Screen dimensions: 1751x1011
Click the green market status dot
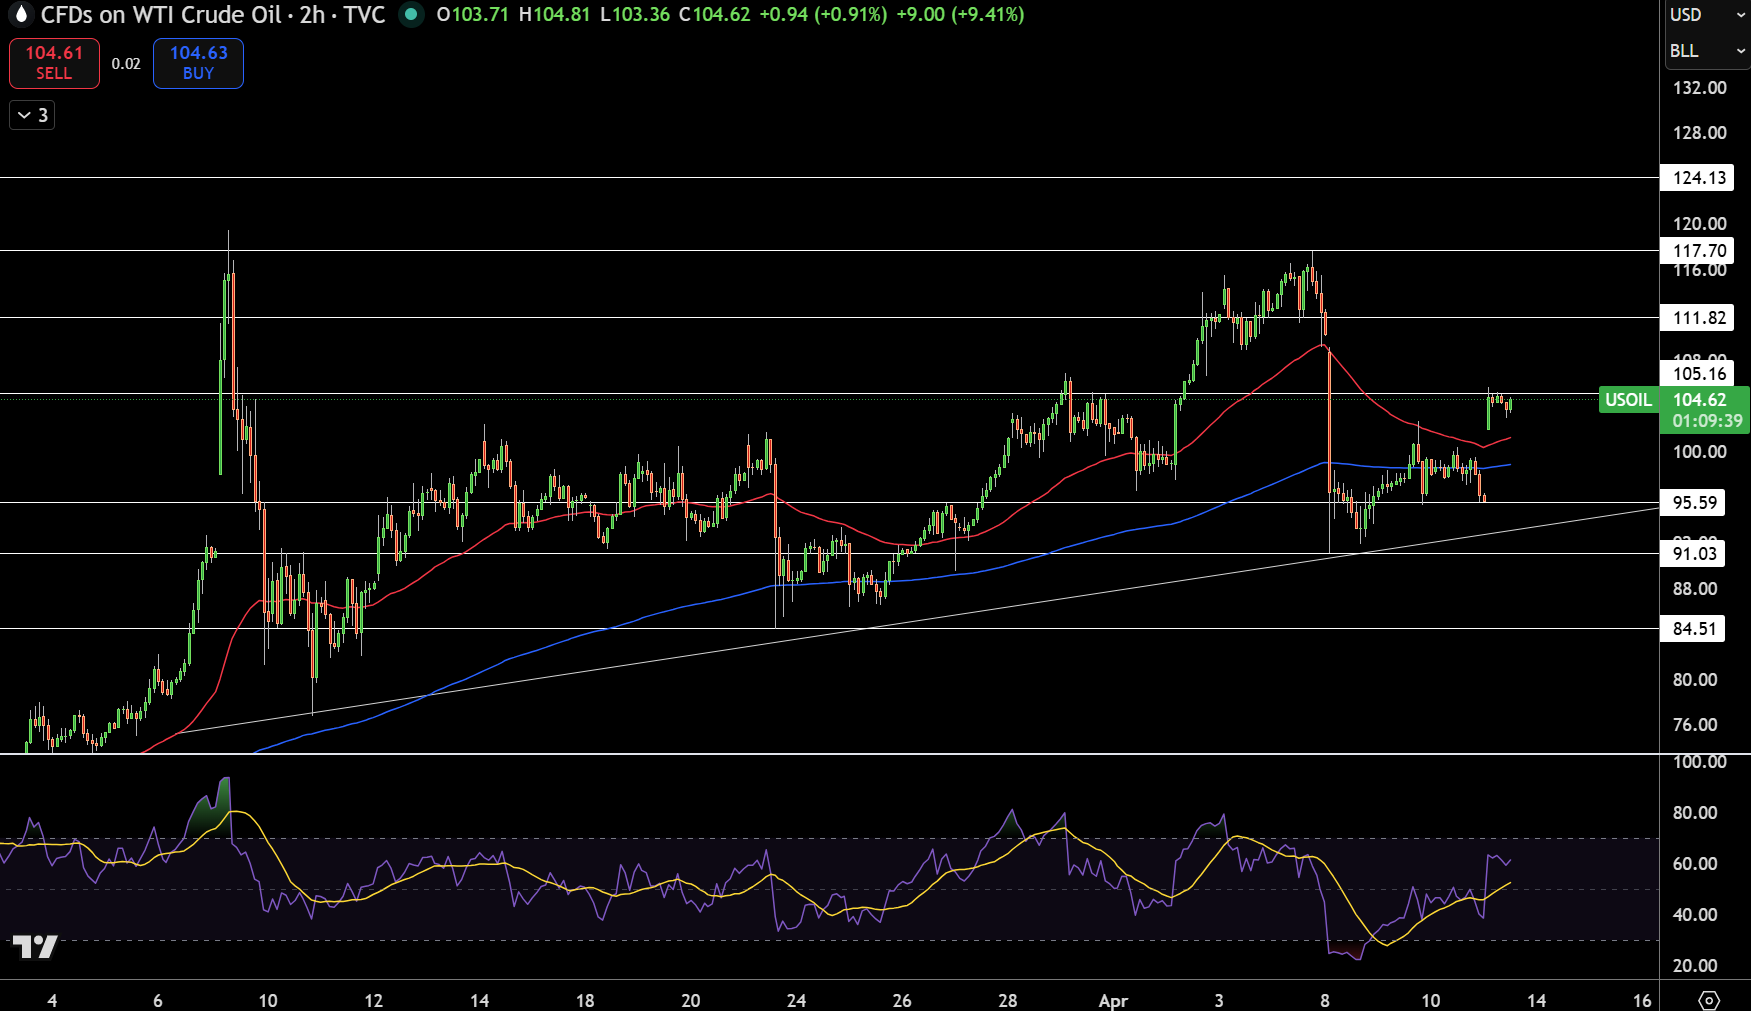(411, 14)
